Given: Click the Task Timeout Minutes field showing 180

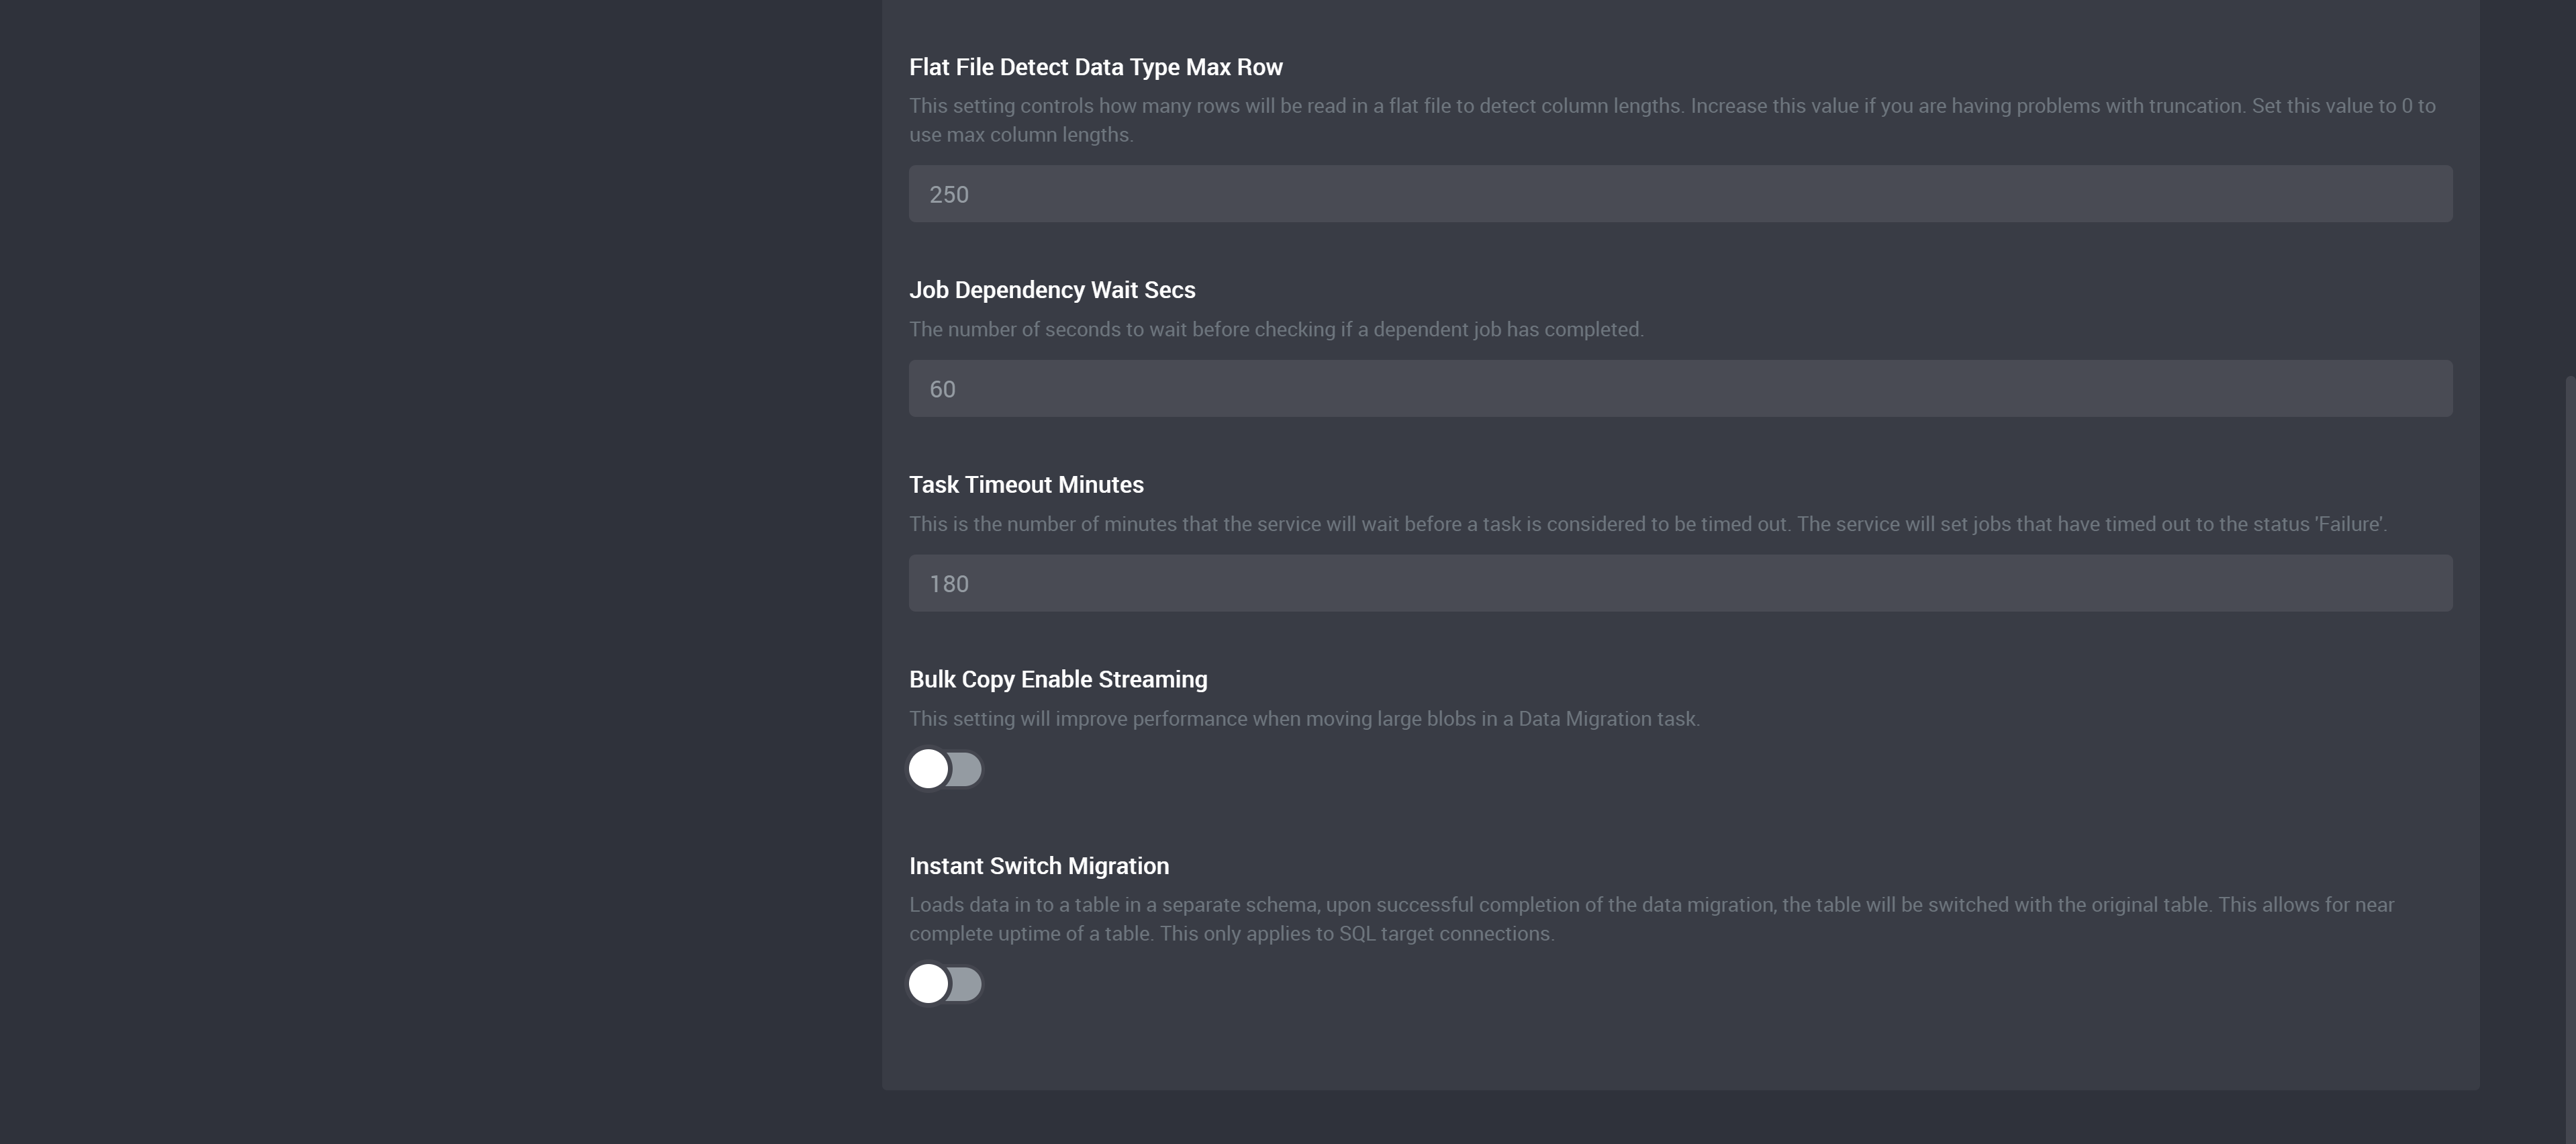Looking at the screenshot, I should click(1680, 583).
